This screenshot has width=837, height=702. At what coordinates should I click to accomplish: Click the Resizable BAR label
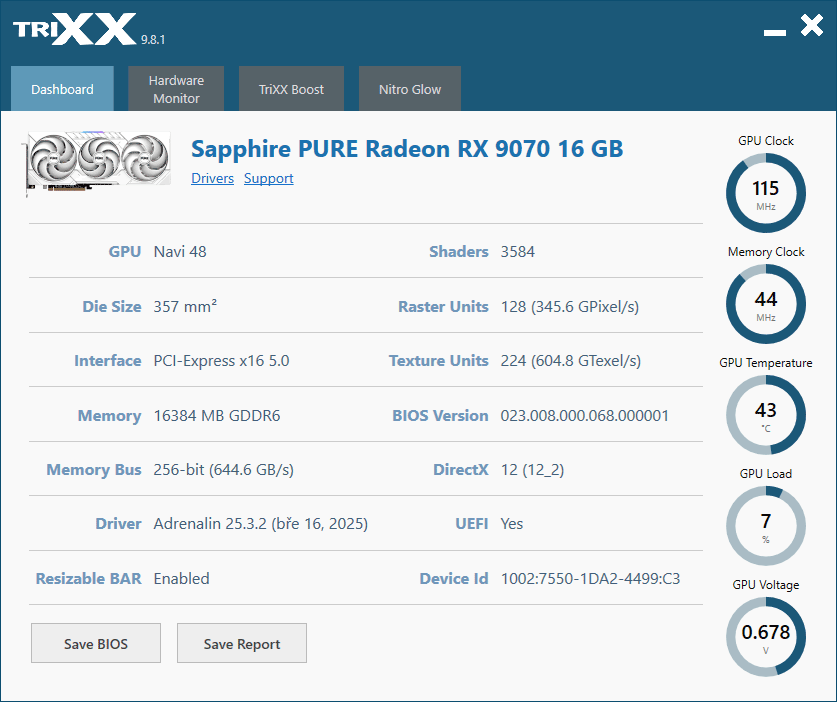pos(89,579)
